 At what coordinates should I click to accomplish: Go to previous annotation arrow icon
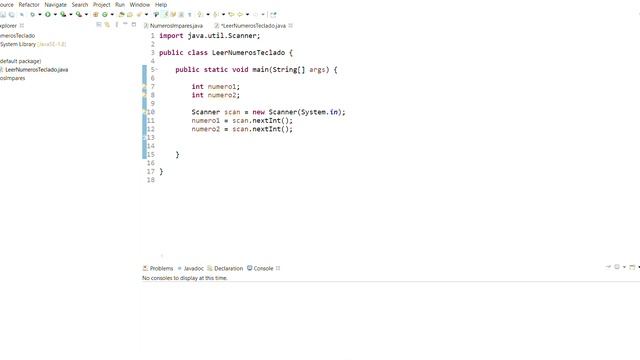point(216,14)
